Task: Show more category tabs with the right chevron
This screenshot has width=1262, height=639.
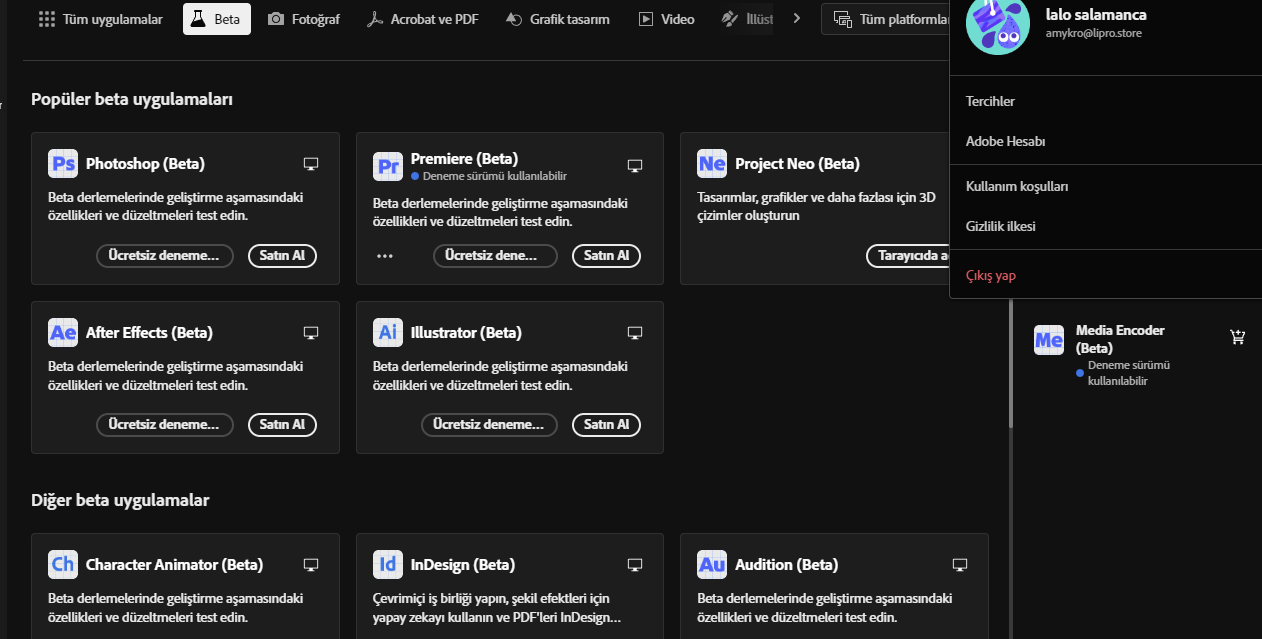Action: (796, 18)
